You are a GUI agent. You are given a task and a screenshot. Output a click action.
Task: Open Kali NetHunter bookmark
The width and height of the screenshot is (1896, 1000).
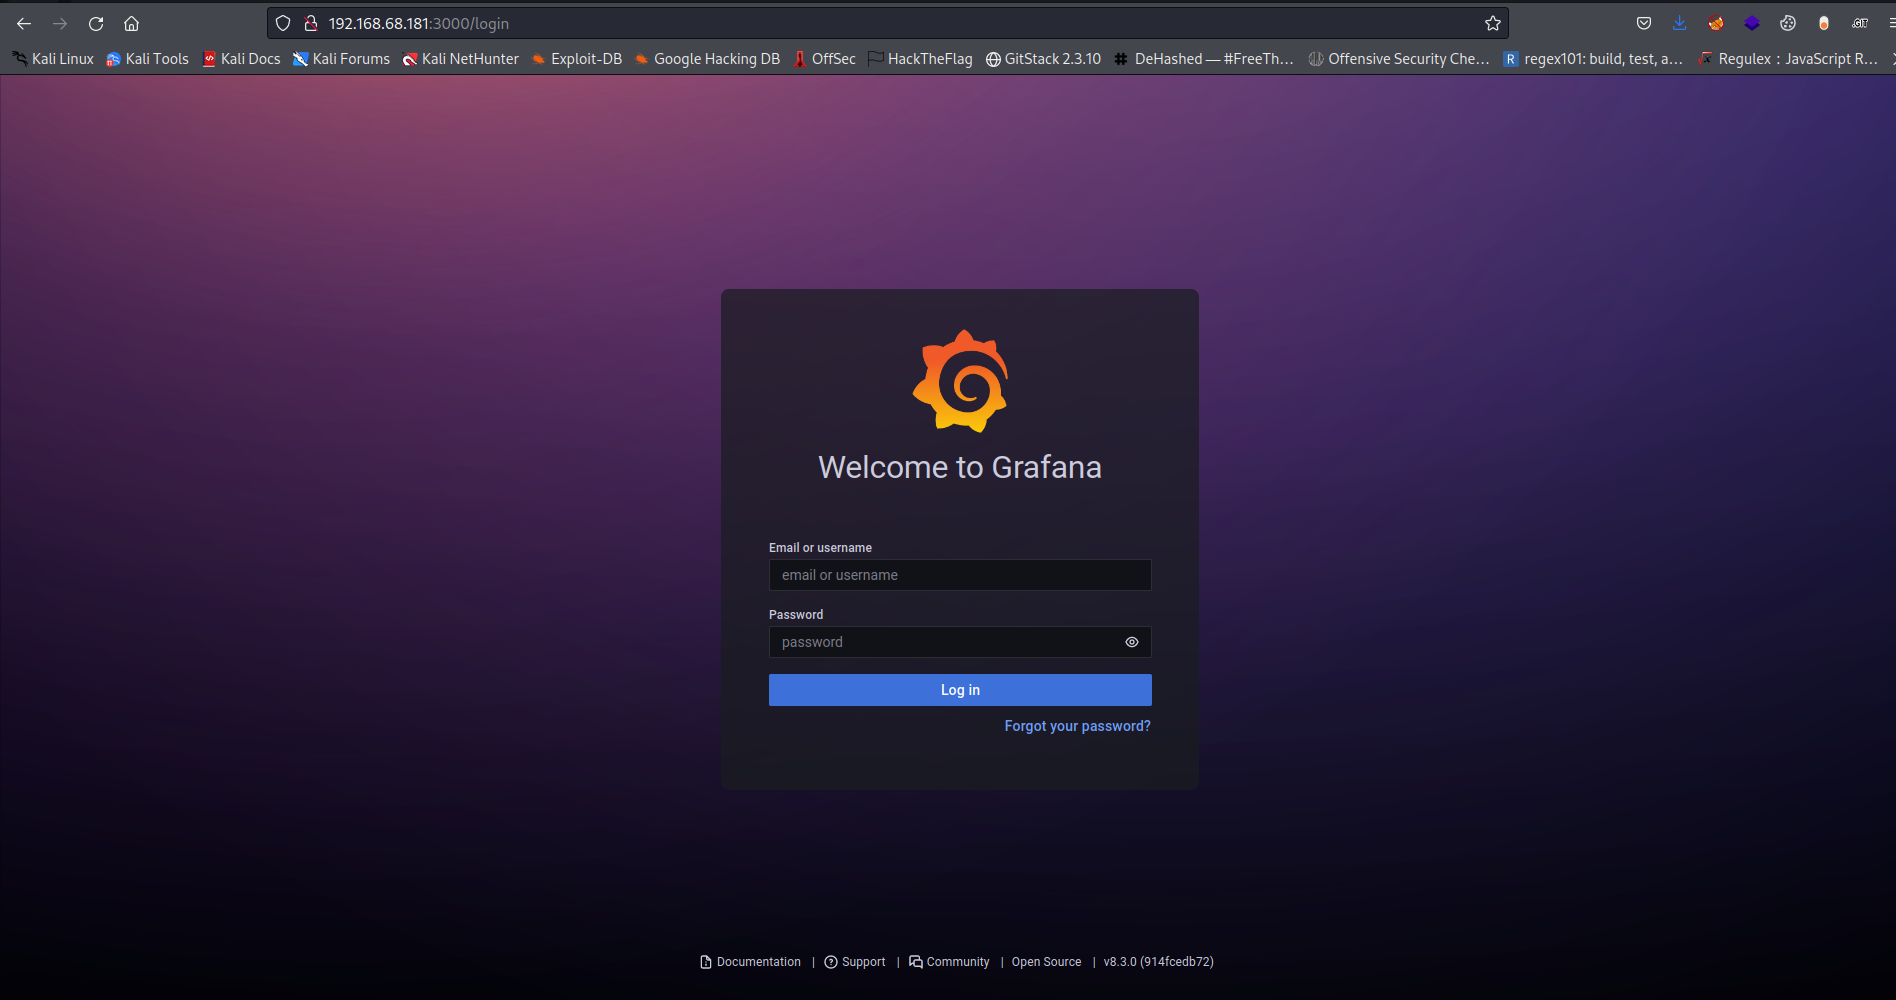click(x=460, y=59)
